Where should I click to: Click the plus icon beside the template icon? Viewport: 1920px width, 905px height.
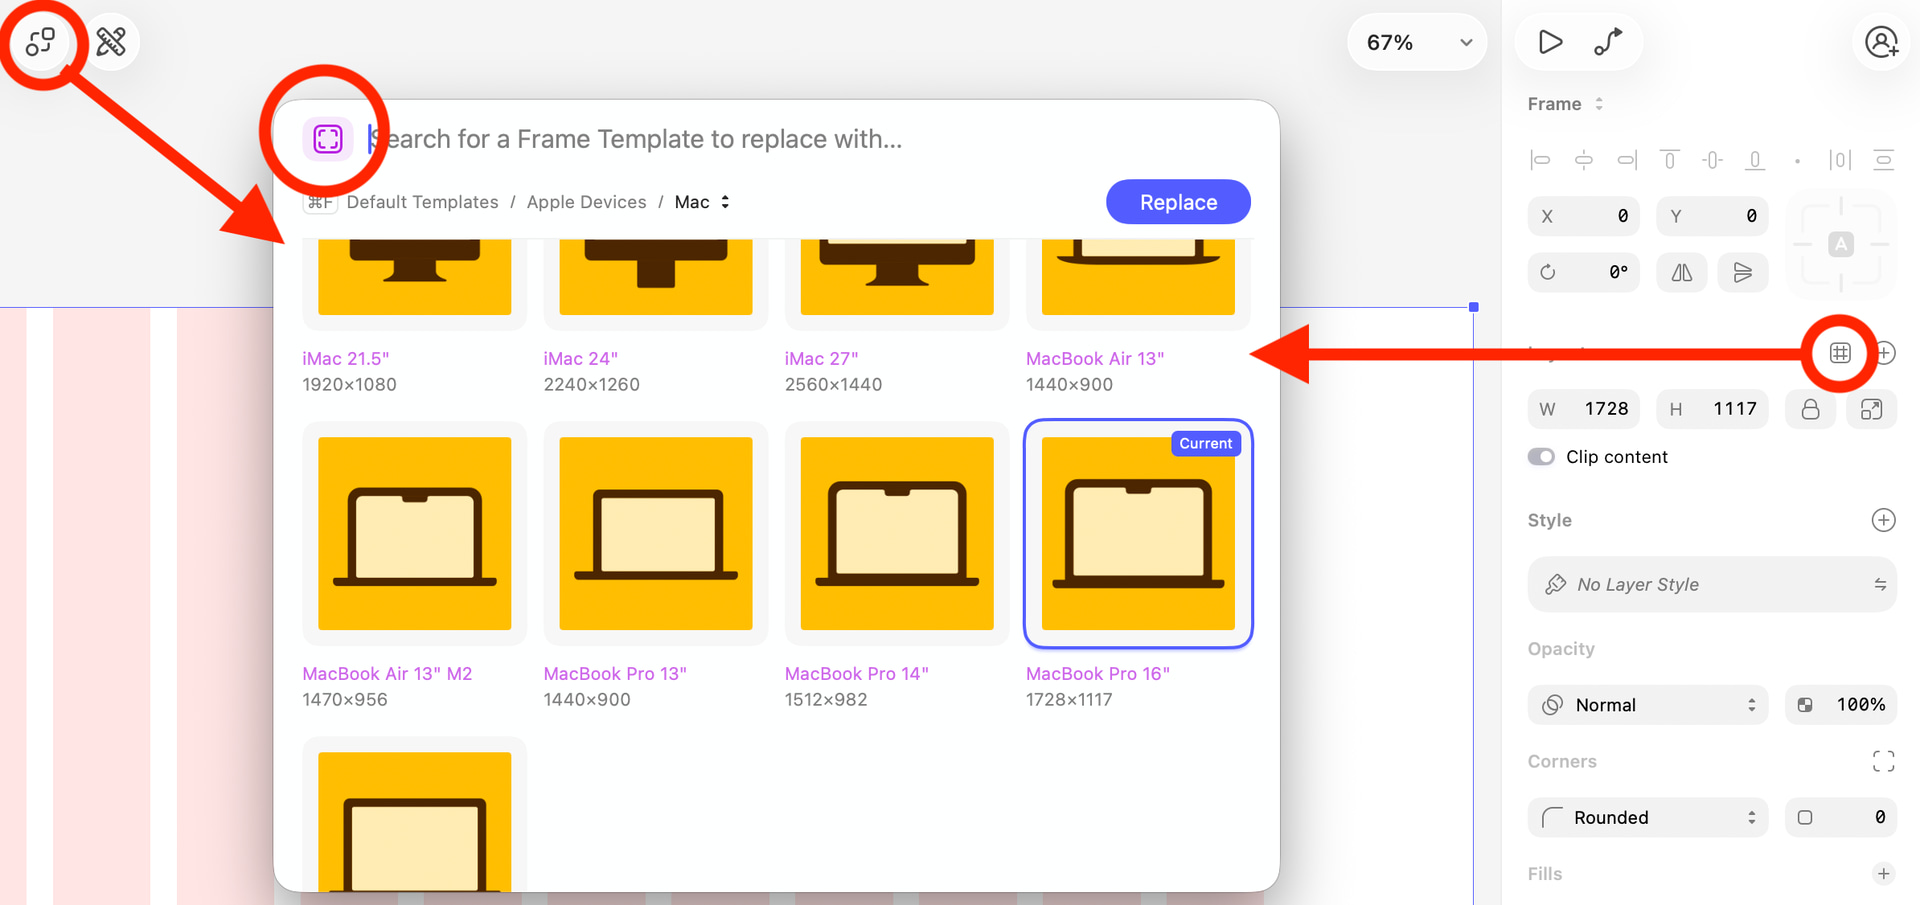tap(1885, 353)
